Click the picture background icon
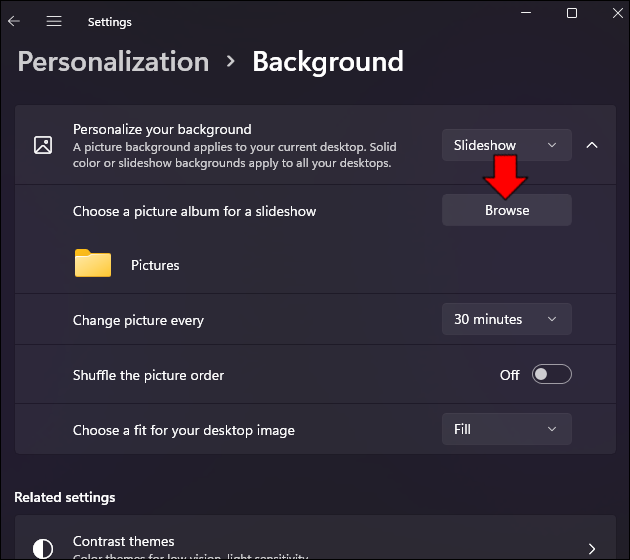The width and height of the screenshot is (630, 560). coord(43,145)
